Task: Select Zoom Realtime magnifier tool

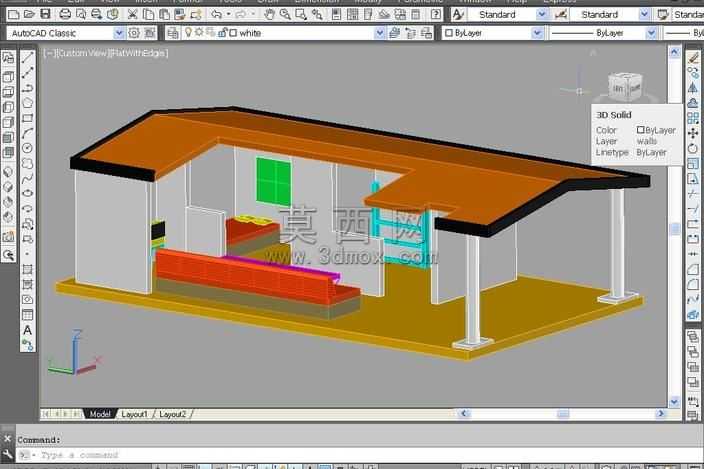Action: coord(285,15)
